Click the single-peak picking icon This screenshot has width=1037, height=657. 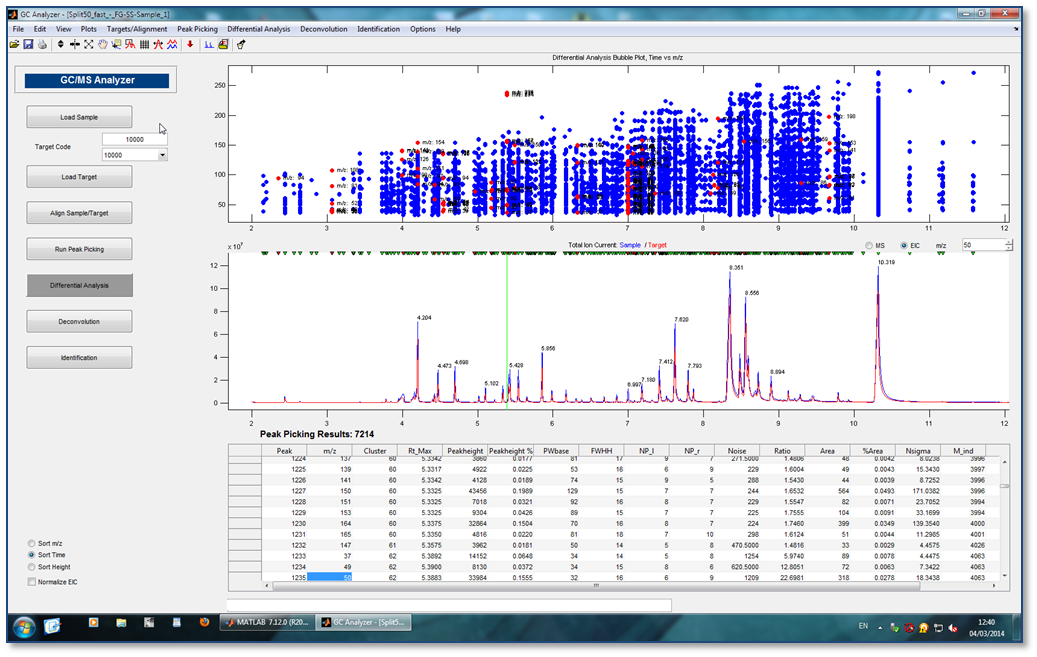pyautogui.click(x=157, y=45)
